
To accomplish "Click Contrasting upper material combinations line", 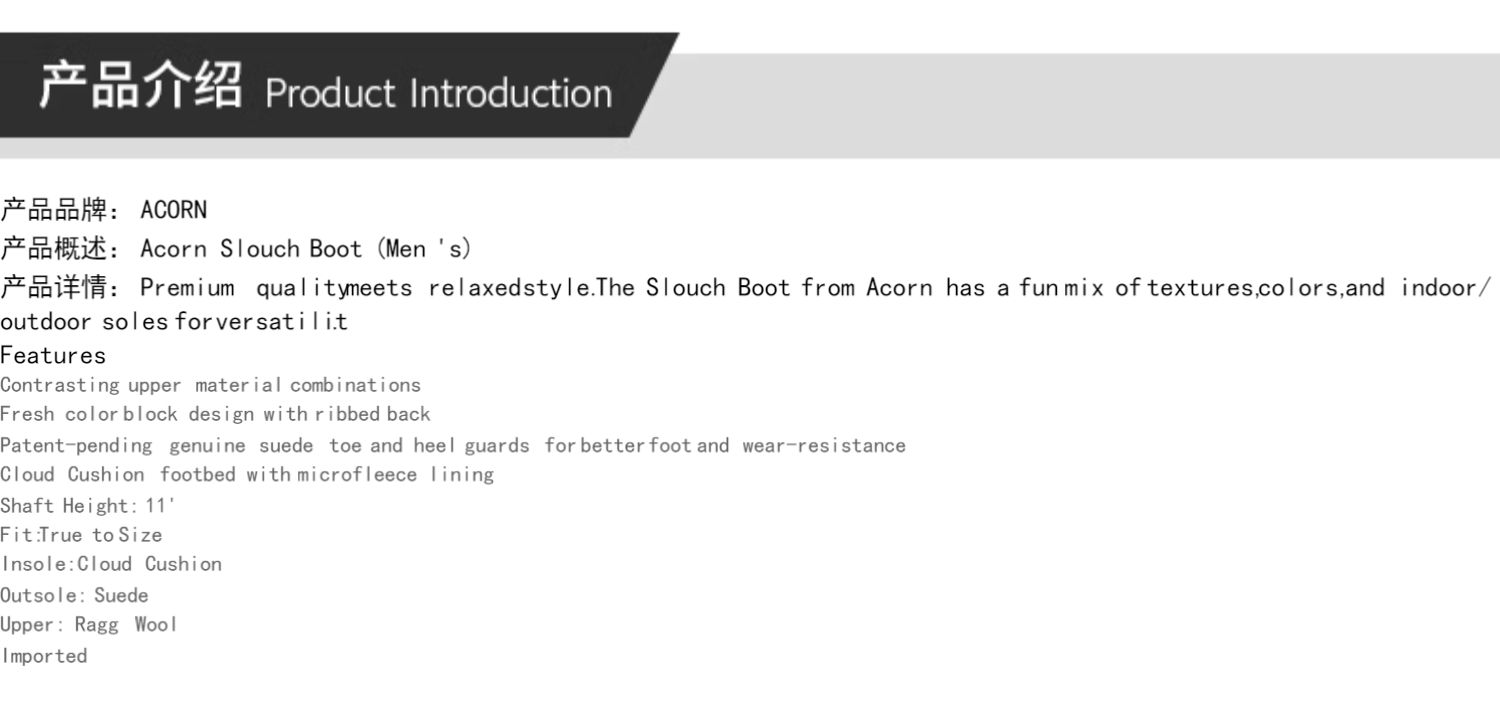I will click(x=210, y=385).
